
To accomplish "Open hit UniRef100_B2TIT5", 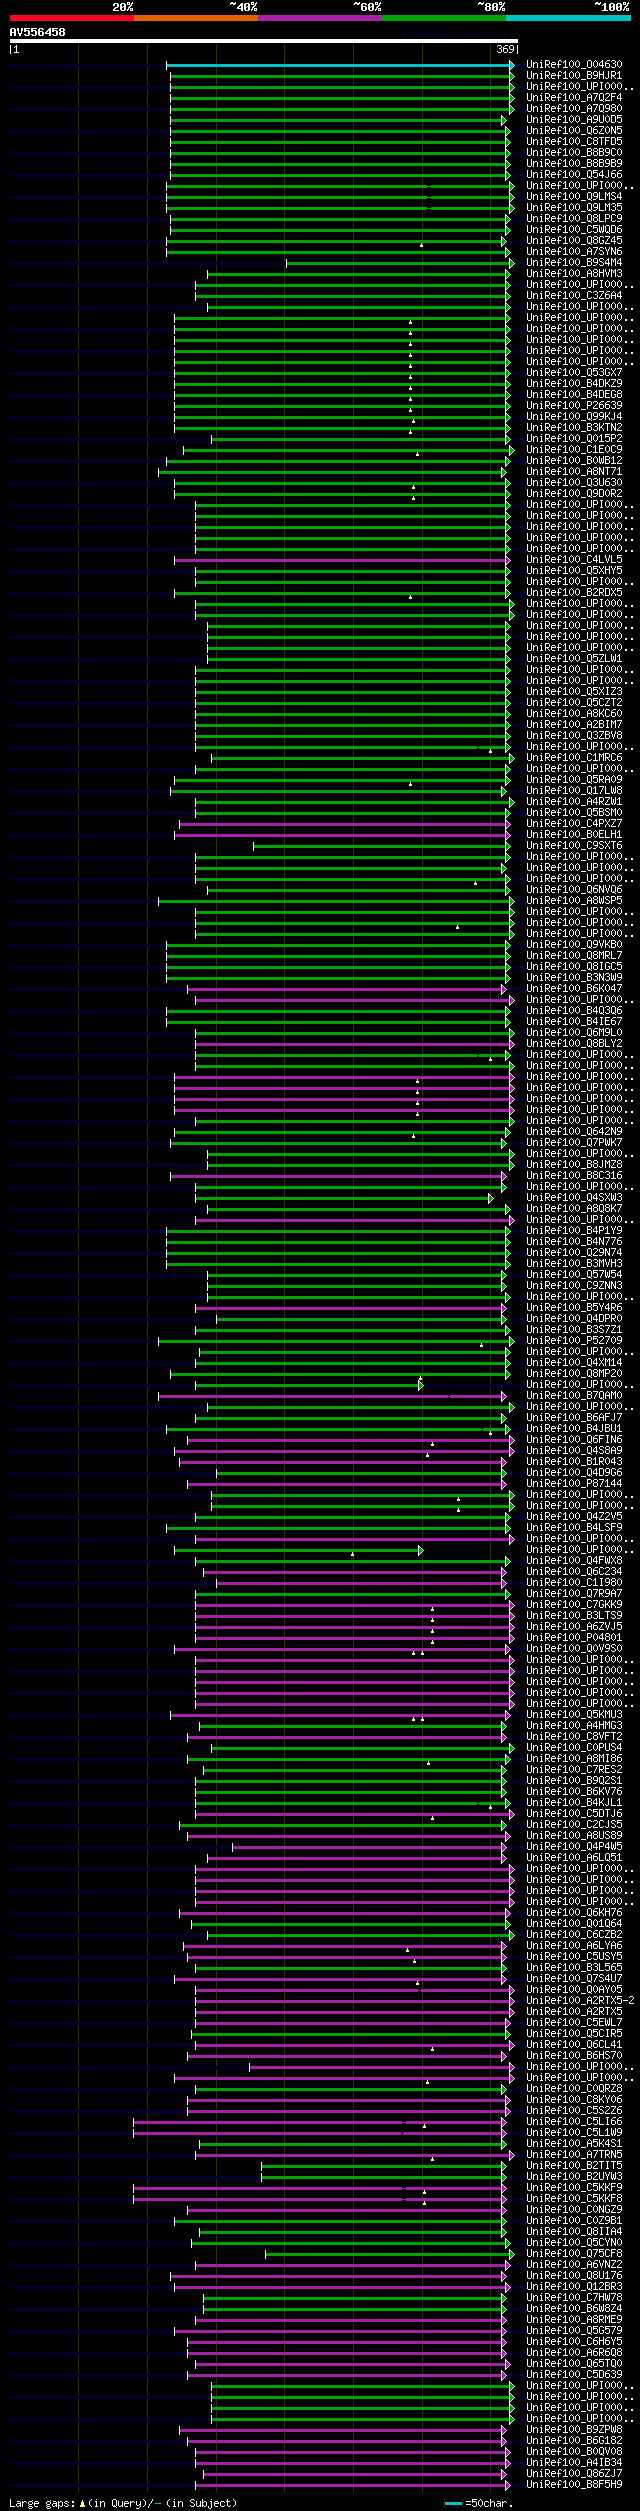I will tap(574, 2166).
